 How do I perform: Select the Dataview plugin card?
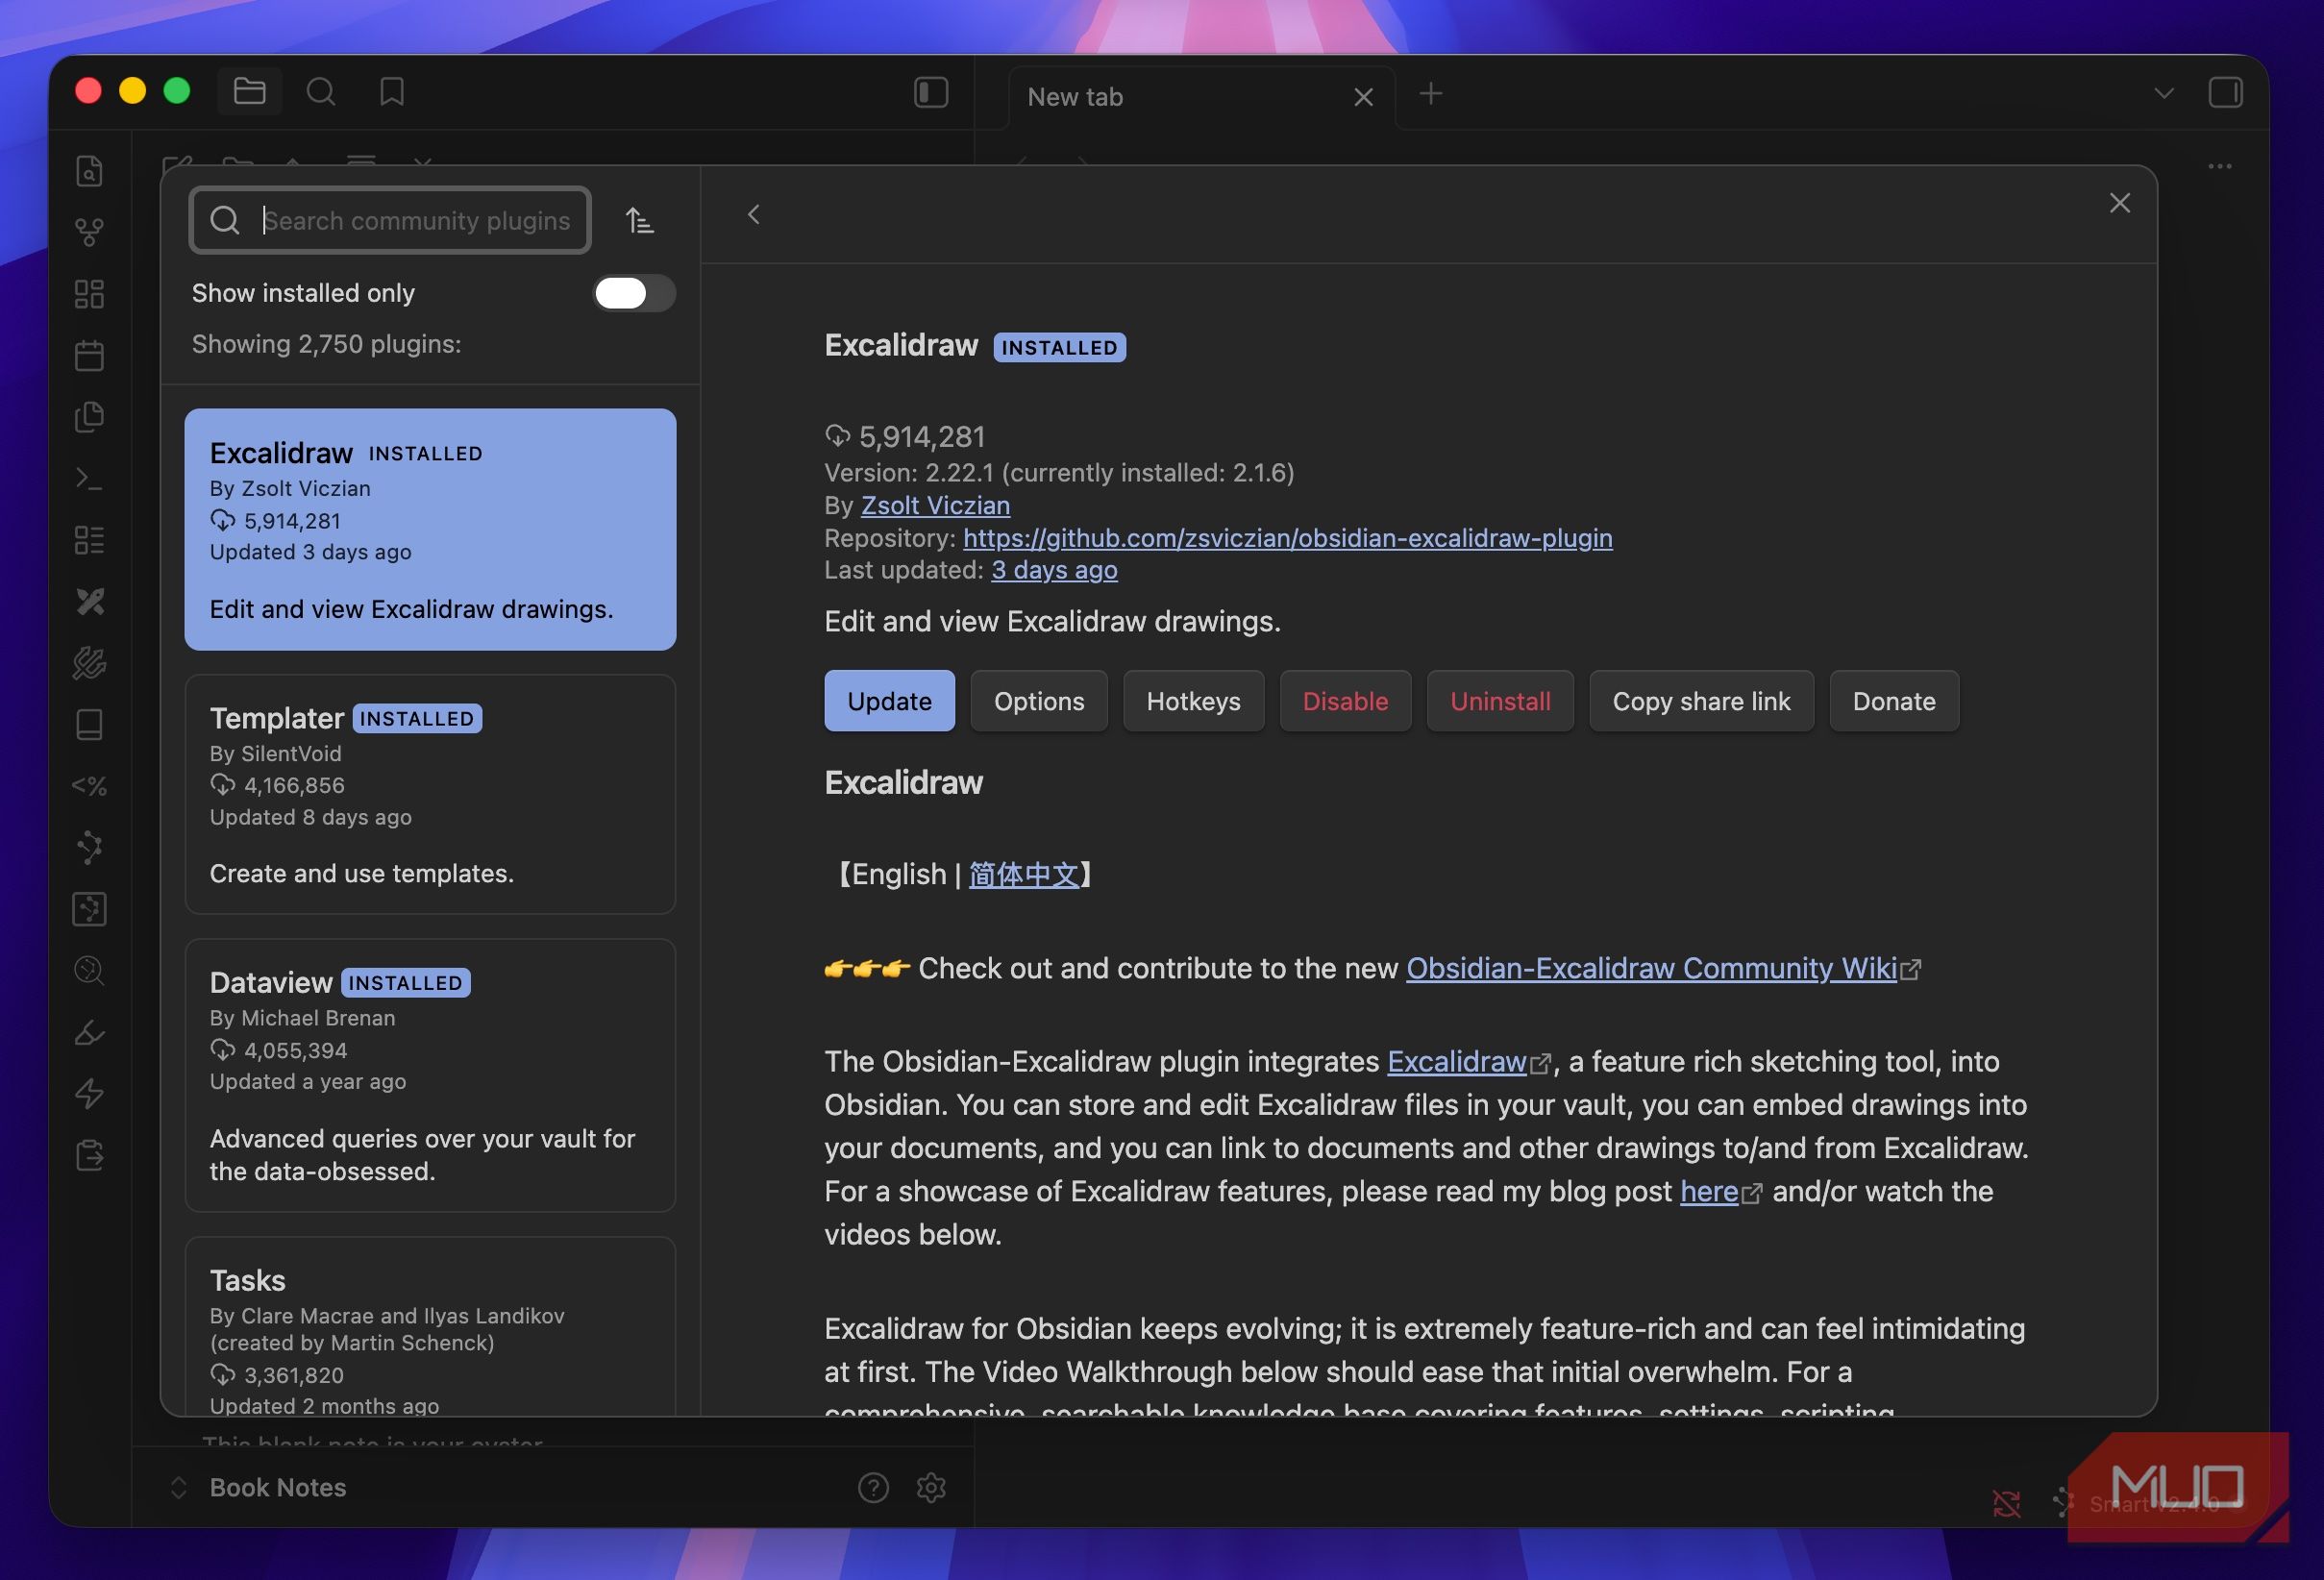(430, 1075)
